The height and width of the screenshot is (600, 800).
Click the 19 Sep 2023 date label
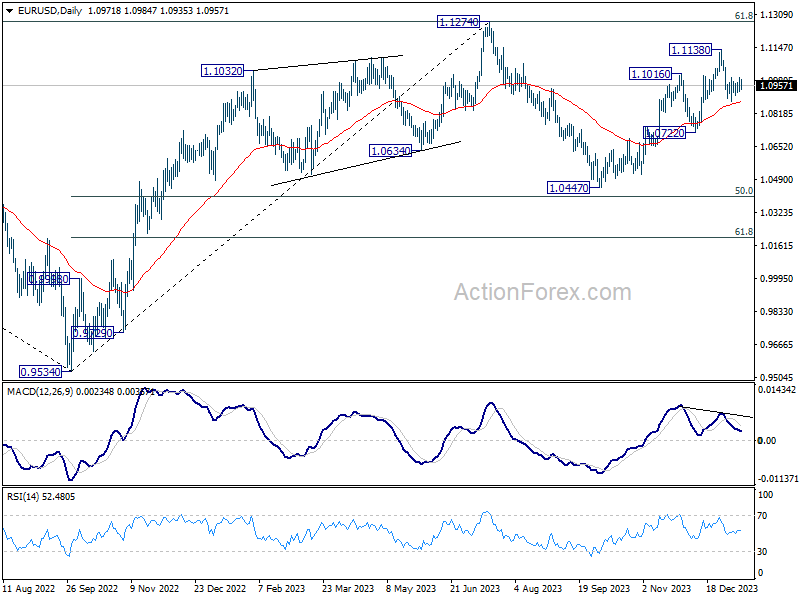click(x=604, y=588)
